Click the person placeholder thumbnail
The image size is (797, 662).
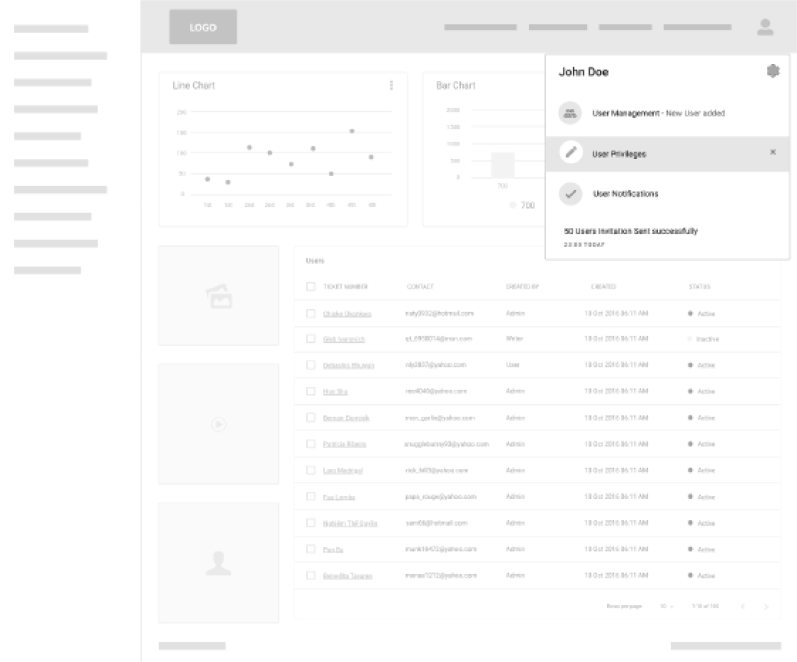(x=218, y=563)
